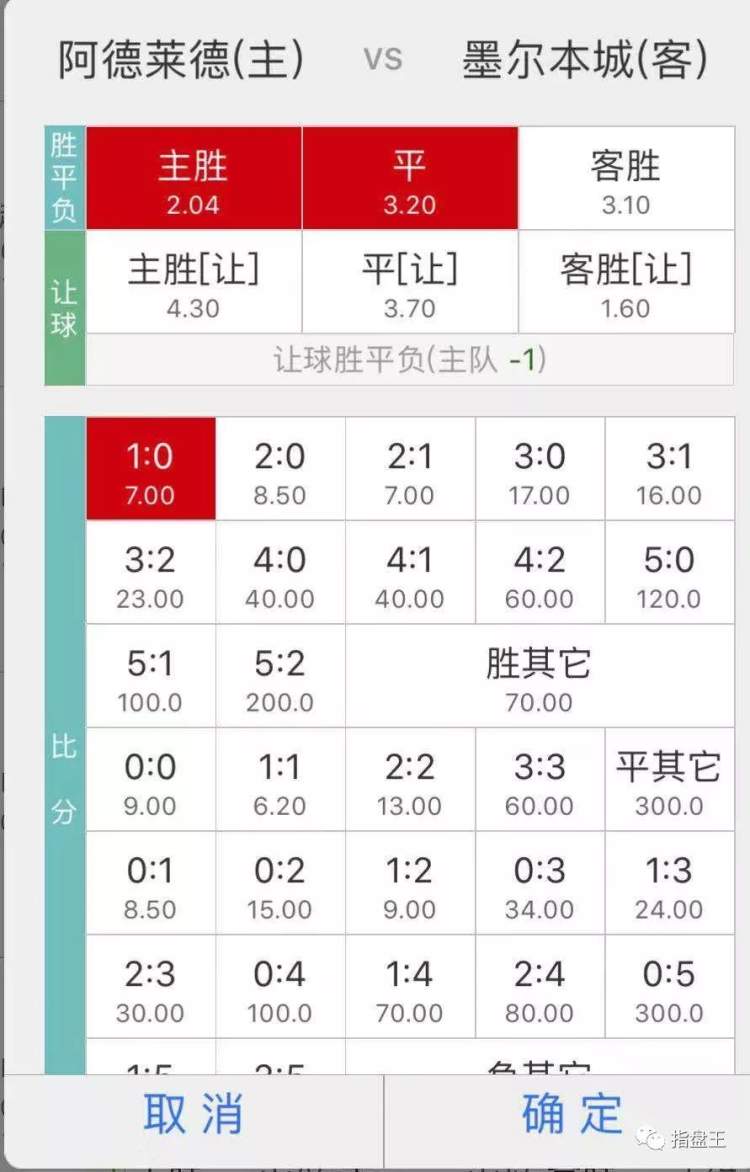Select the 2:4 score at 80.00

pos(539,986)
